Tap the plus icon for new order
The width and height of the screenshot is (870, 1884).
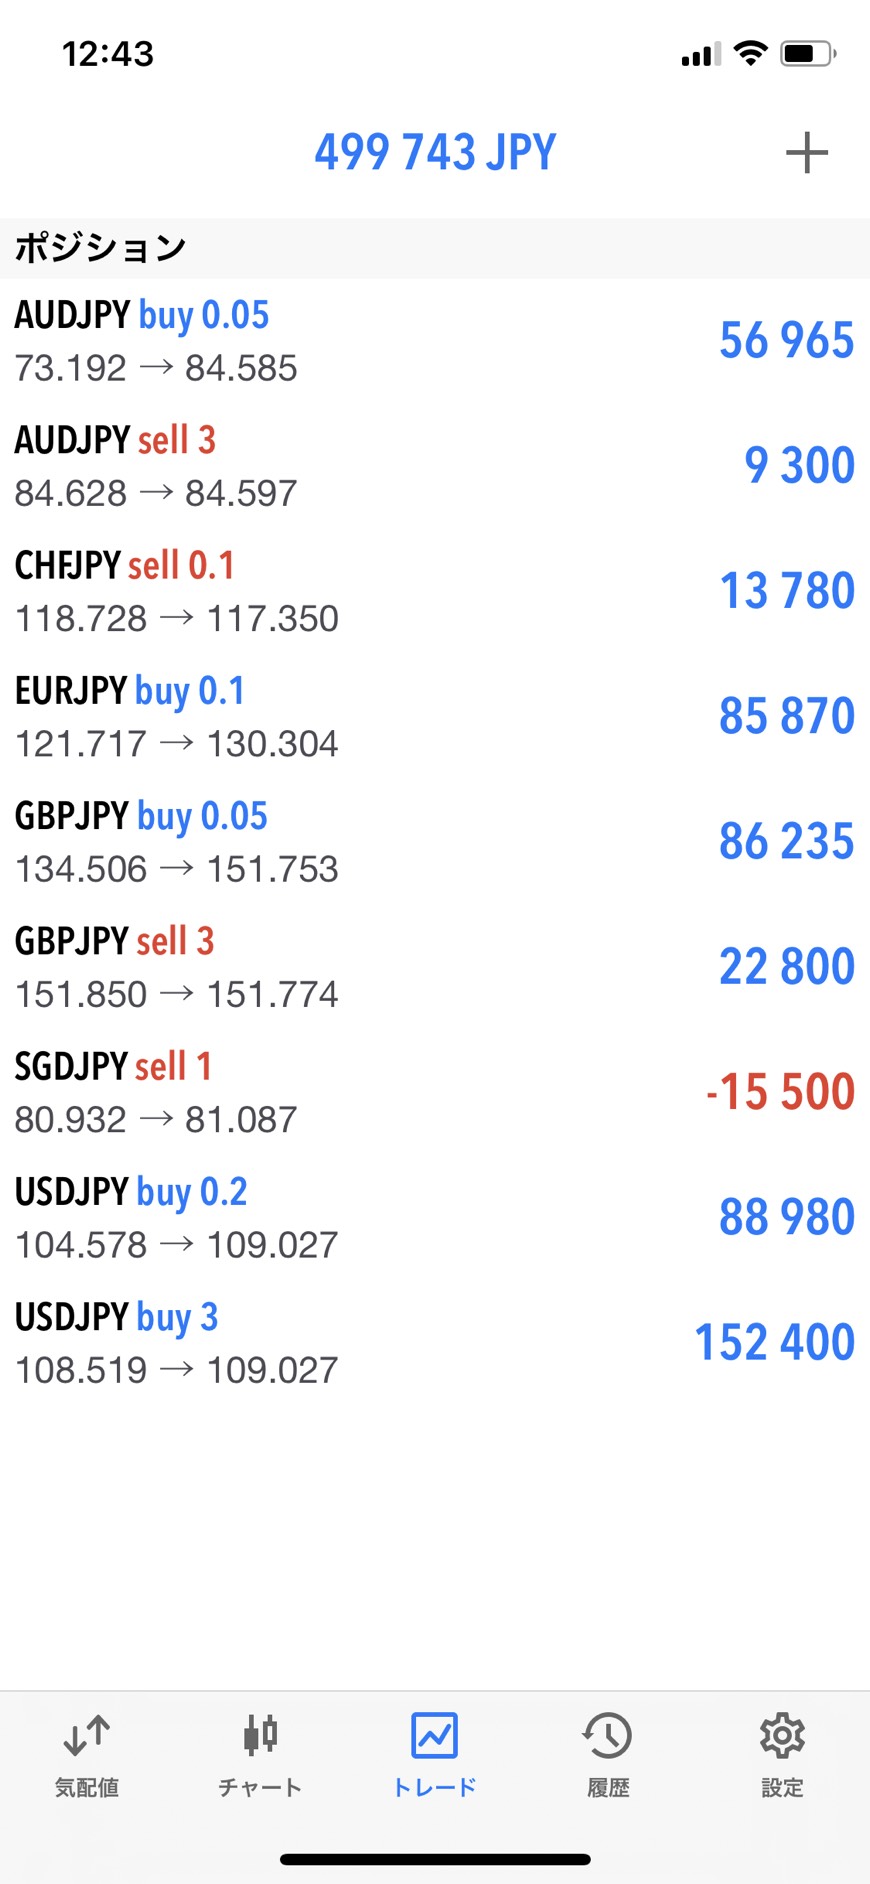tap(806, 153)
